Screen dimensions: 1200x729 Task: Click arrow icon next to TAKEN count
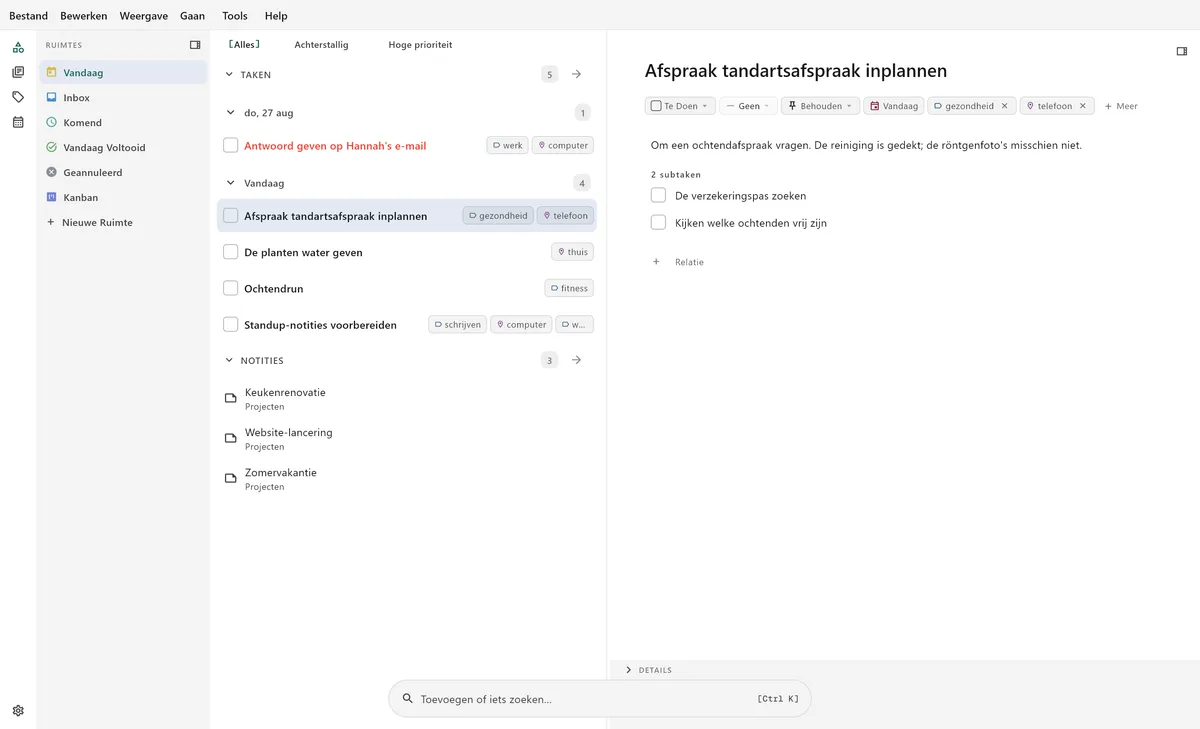point(576,74)
